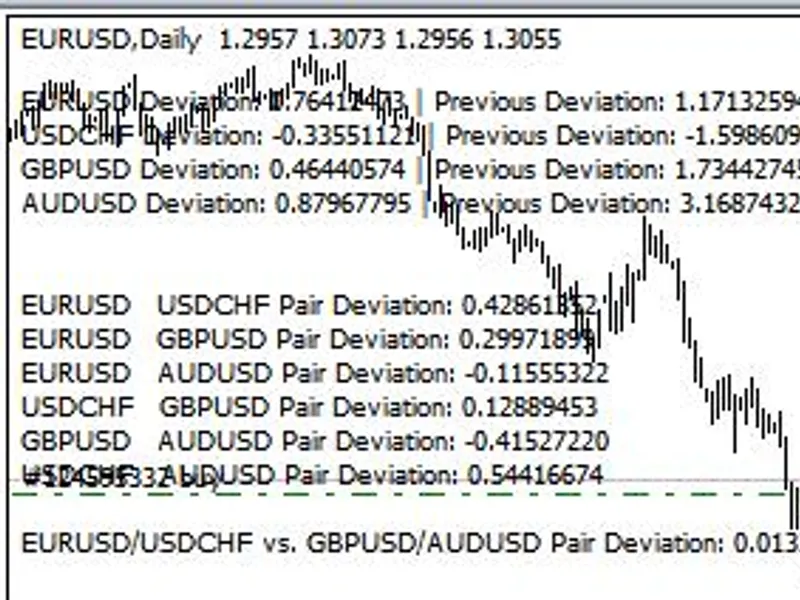Click the OHLC values 1.2957 1.3073 1.2956 1.3055
The height and width of the screenshot is (600, 800).
pyautogui.click(x=390, y=39)
